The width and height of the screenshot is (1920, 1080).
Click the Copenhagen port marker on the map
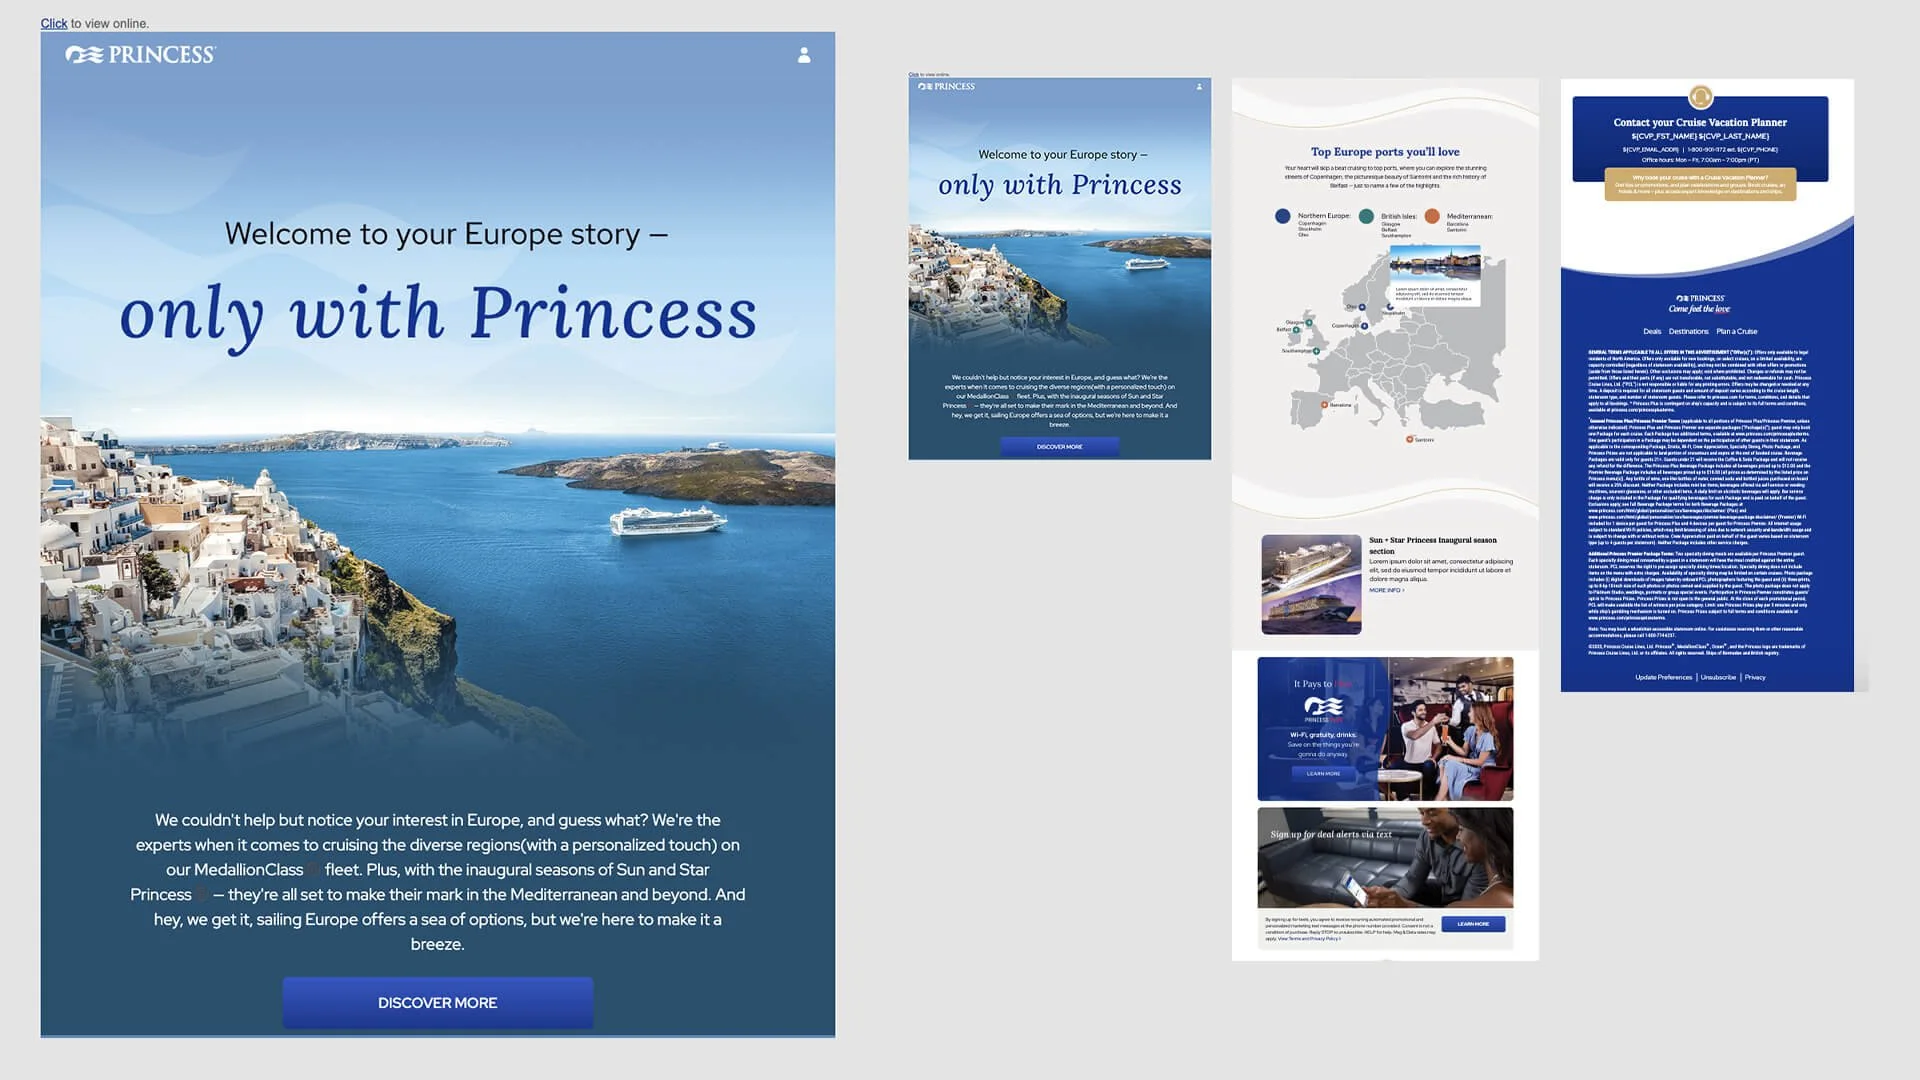1364,325
